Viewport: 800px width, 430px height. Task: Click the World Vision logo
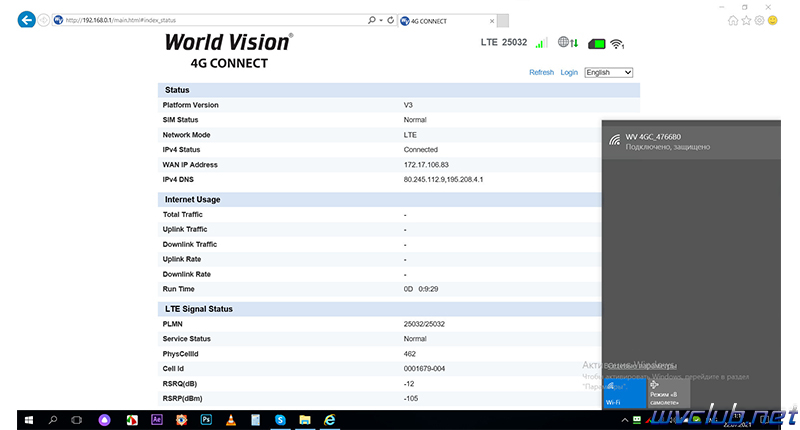(x=229, y=50)
